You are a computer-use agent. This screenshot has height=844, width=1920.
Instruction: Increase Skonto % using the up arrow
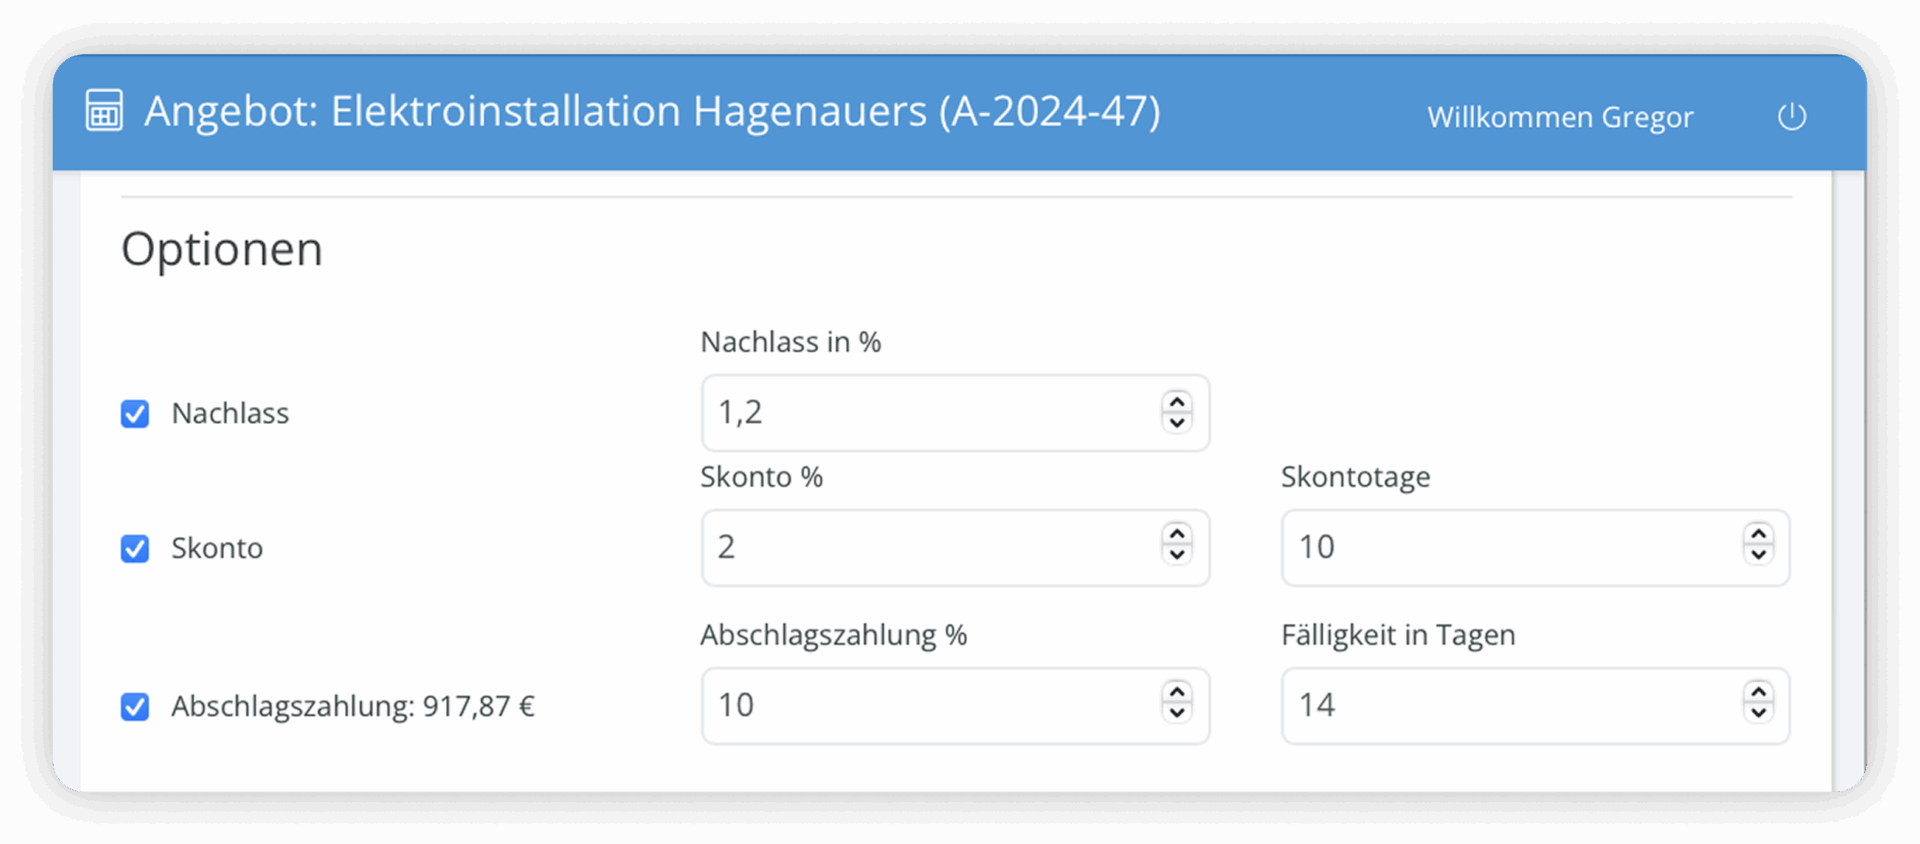[x=1177, y=536]
